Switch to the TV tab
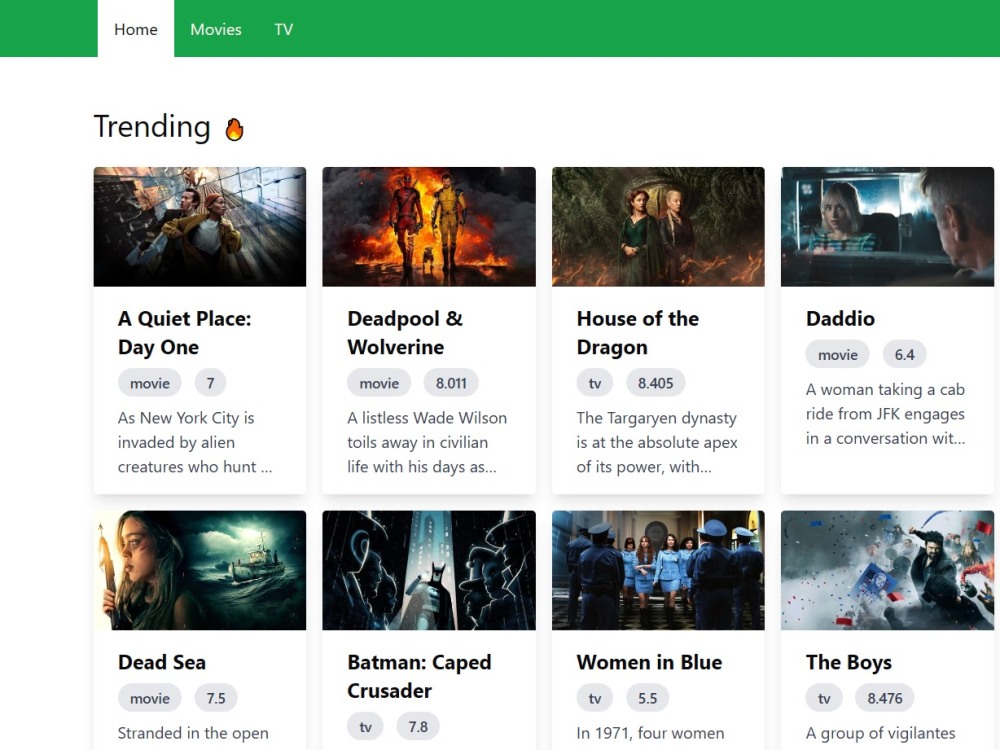This screenshot has height=750, width=1000. pos(284,29)
